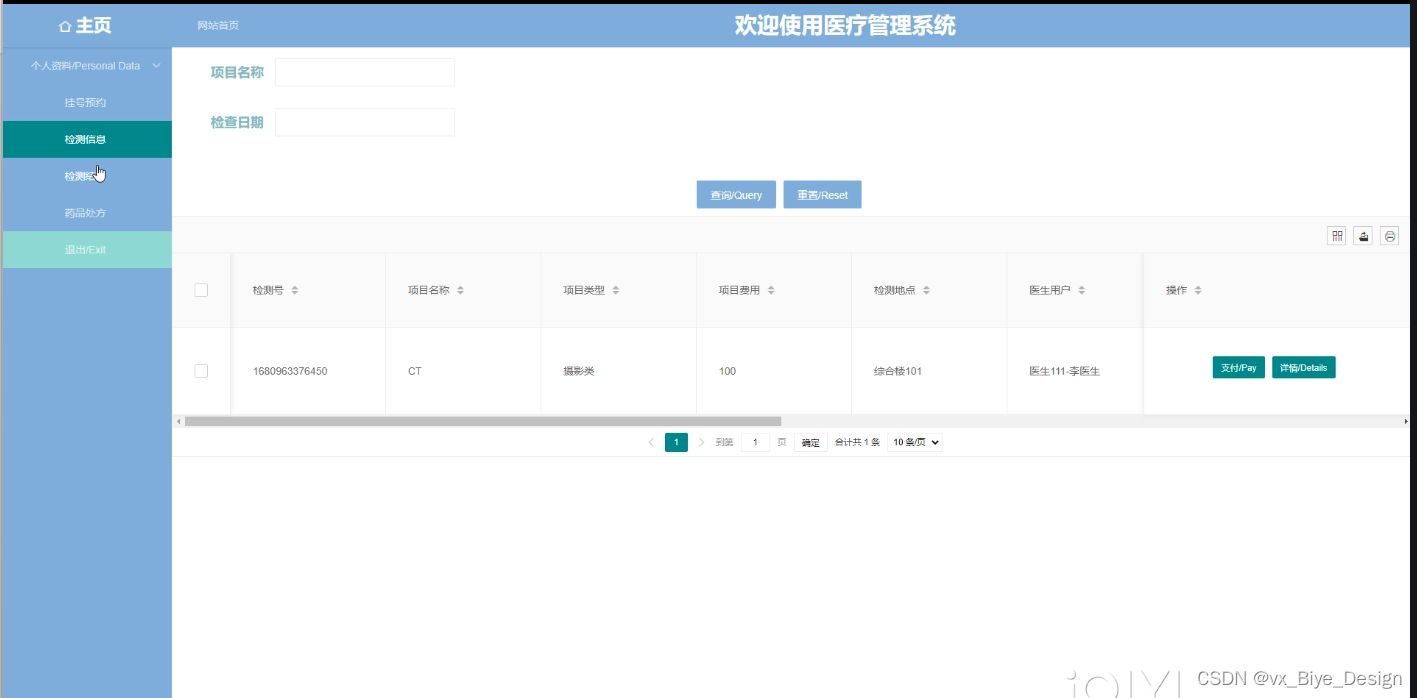This screenshot has width=1417, height=698.
Task: Click the 主页 title text
Action: [94, 26]
